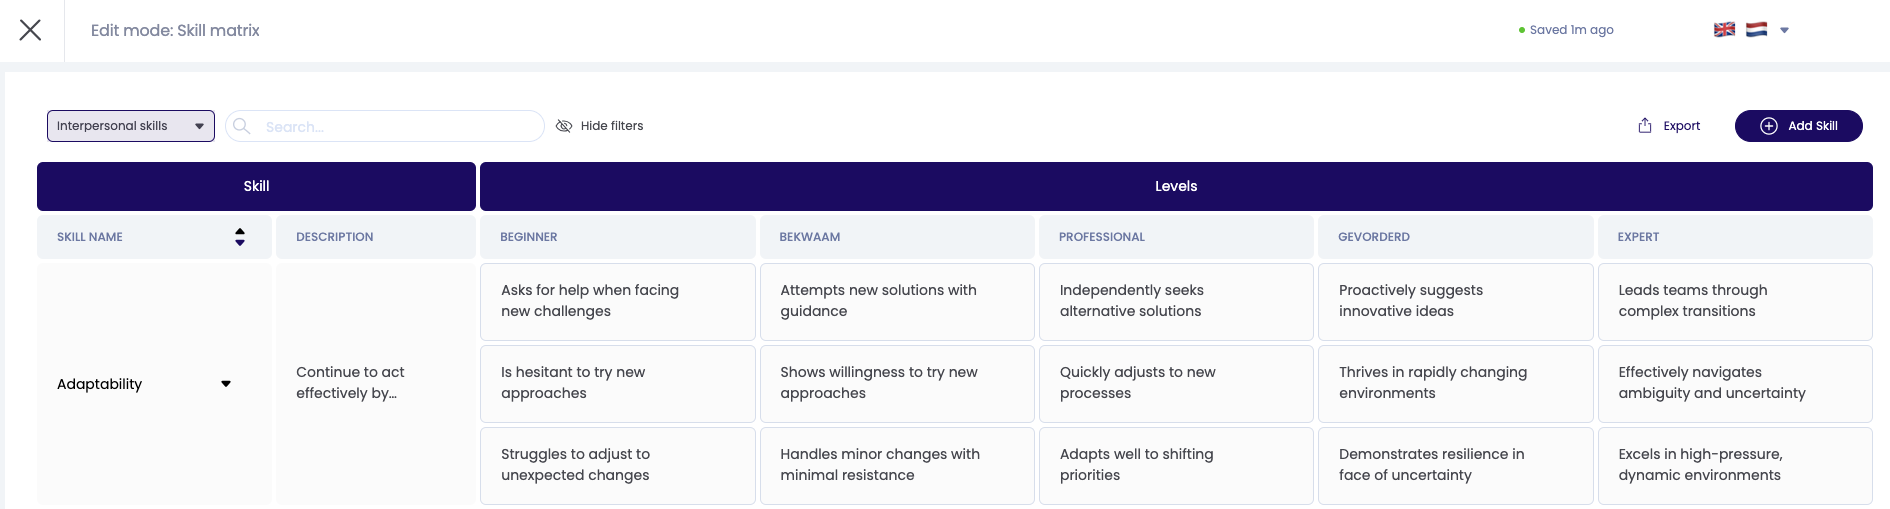The width and height of the screenshot is (1890, 509).
Task: Sort by Skill Name column arrows
Action: coord(240,237)
